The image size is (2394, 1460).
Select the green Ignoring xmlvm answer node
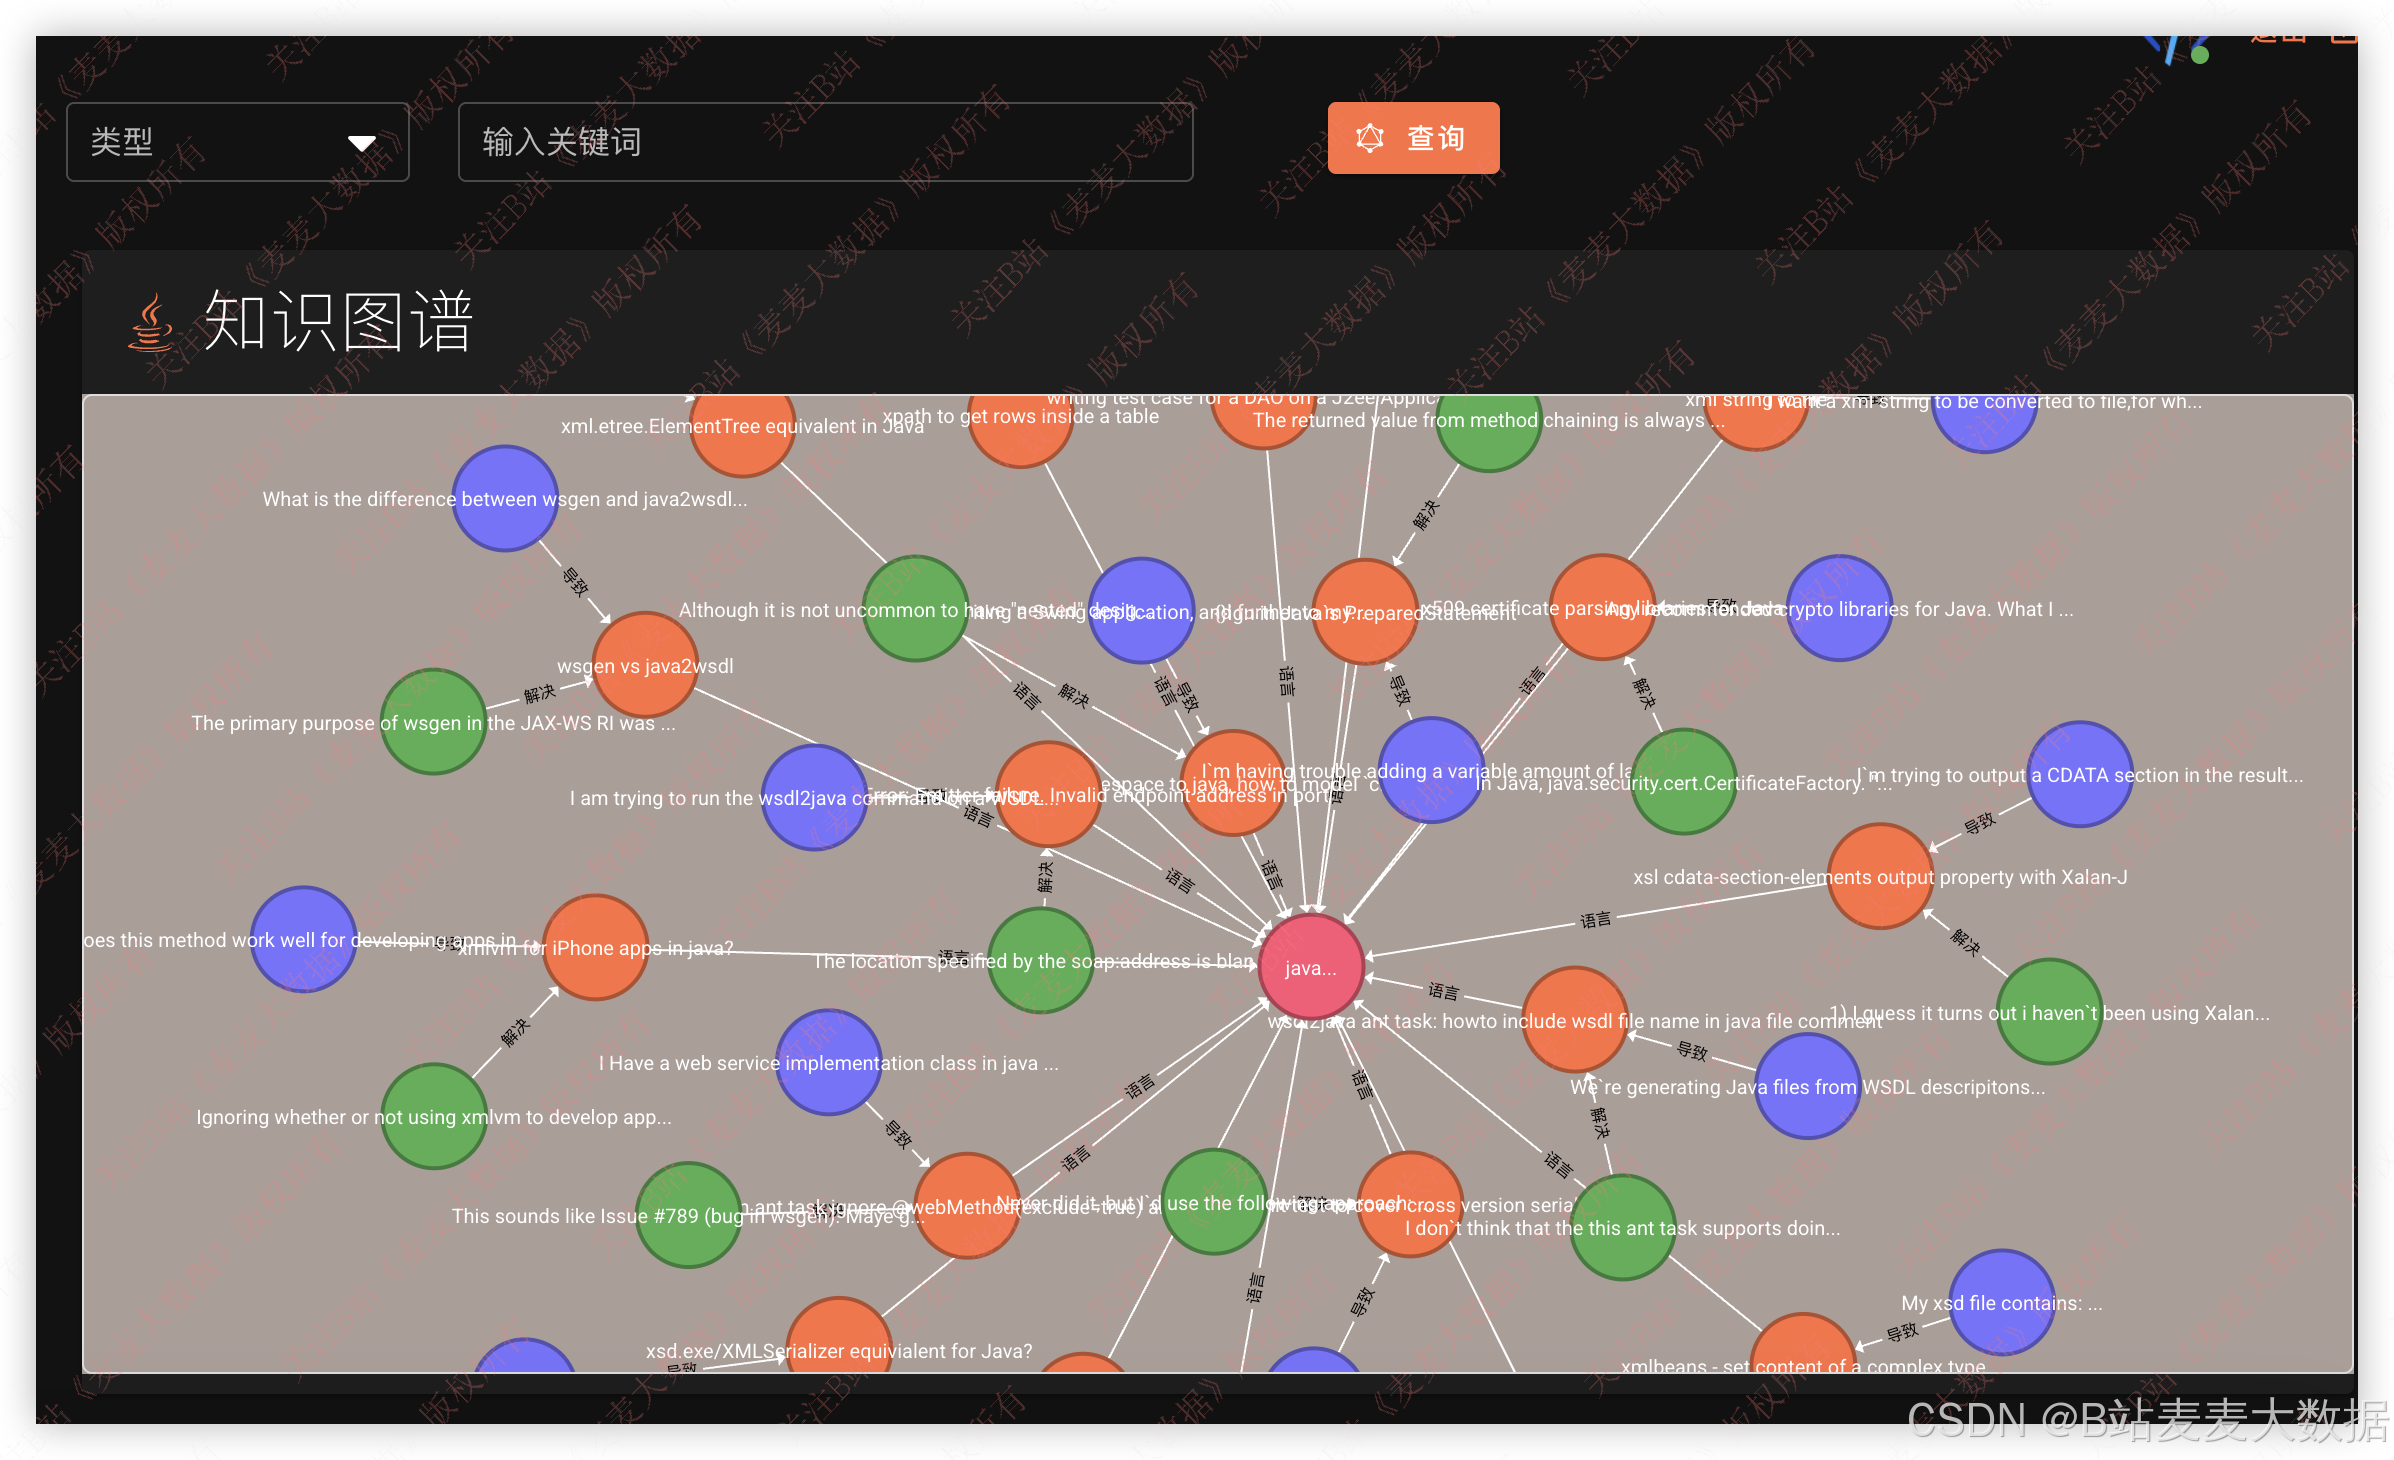click(434, 1116)
